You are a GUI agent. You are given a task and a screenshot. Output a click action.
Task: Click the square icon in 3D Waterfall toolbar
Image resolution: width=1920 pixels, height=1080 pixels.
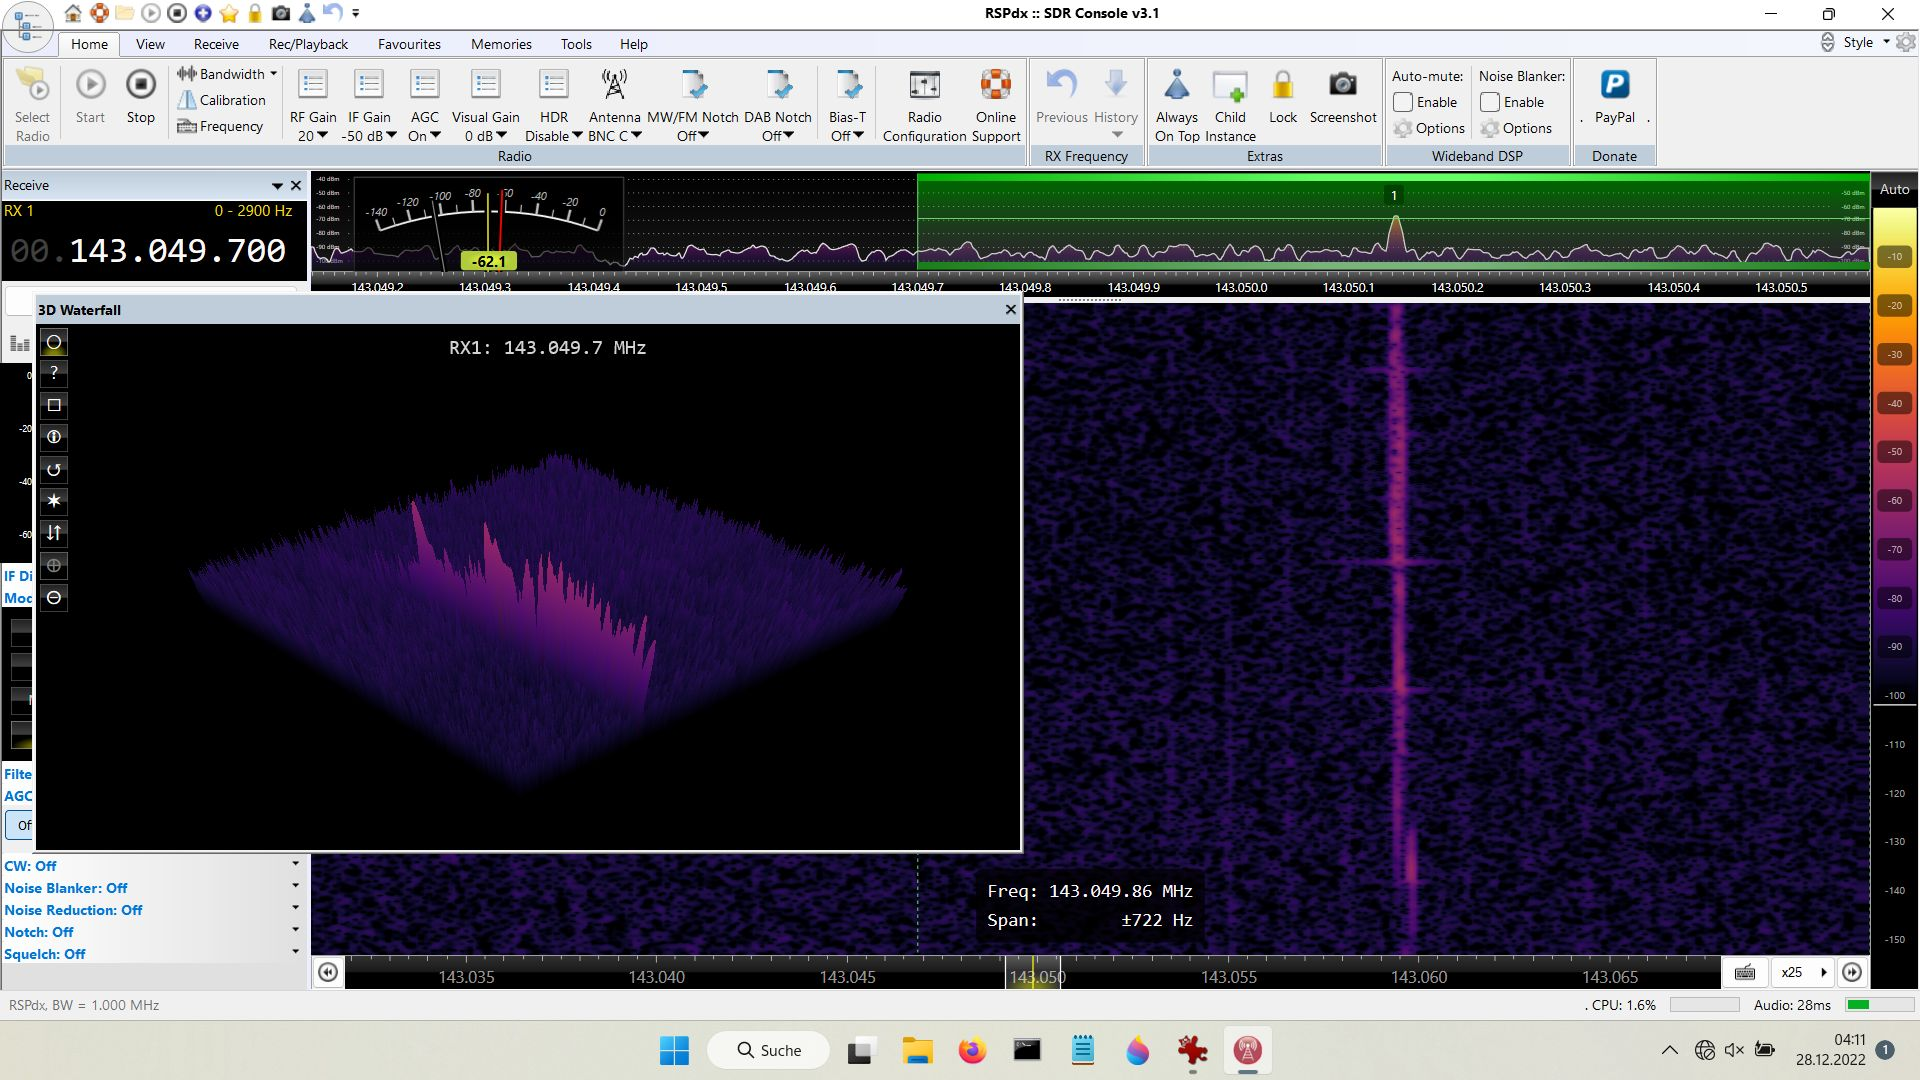[54, 405]
